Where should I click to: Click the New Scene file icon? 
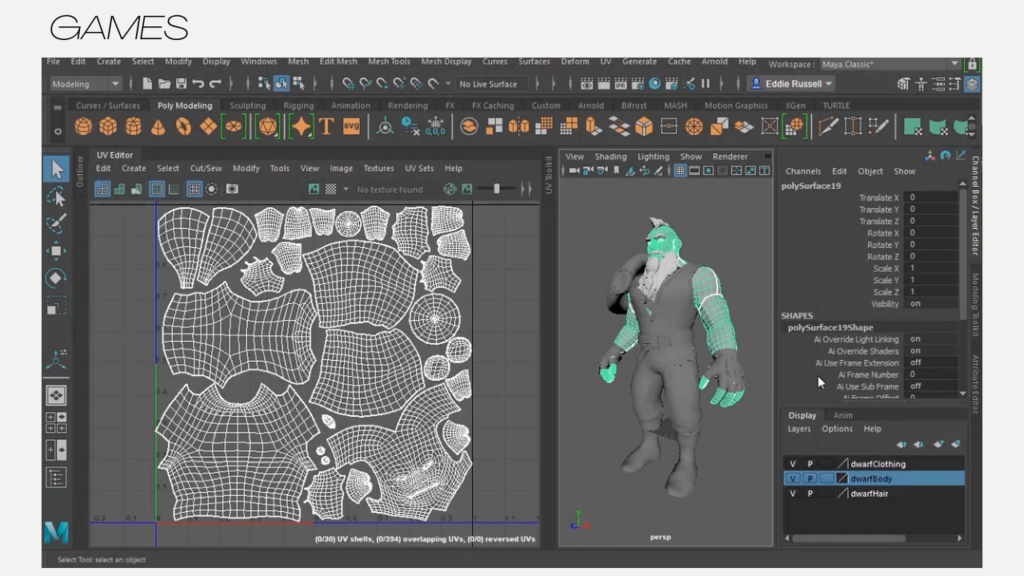147,84
